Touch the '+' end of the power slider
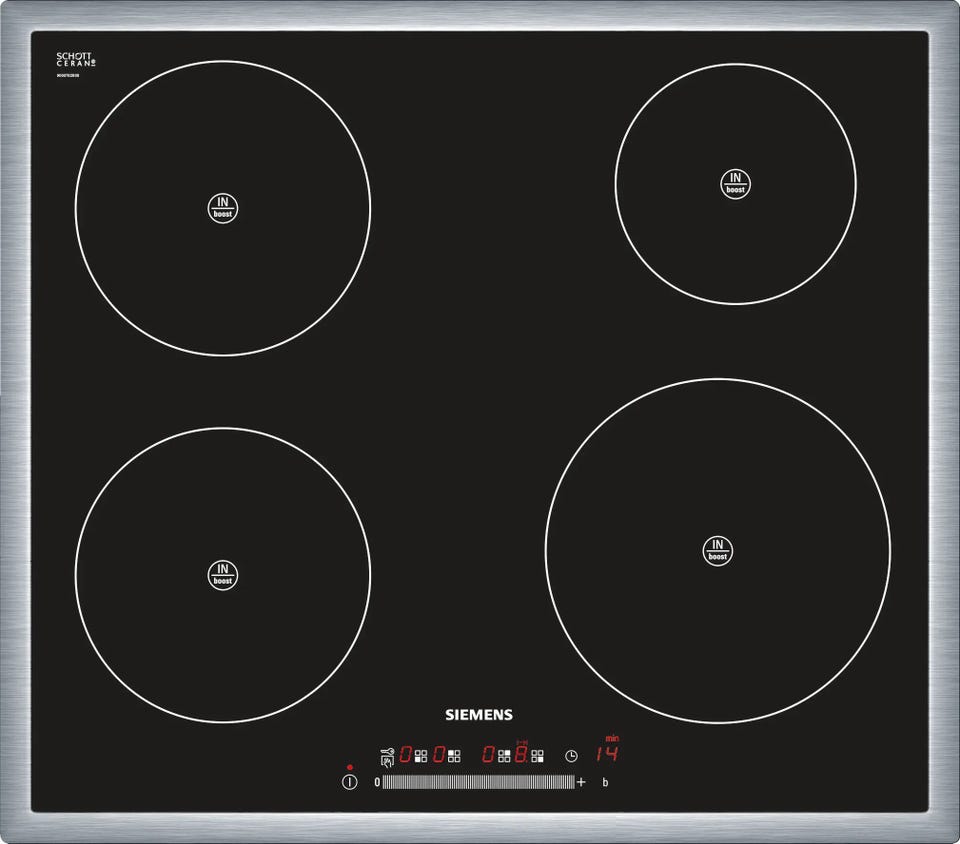960x844 pixels. tap(581, 782)
